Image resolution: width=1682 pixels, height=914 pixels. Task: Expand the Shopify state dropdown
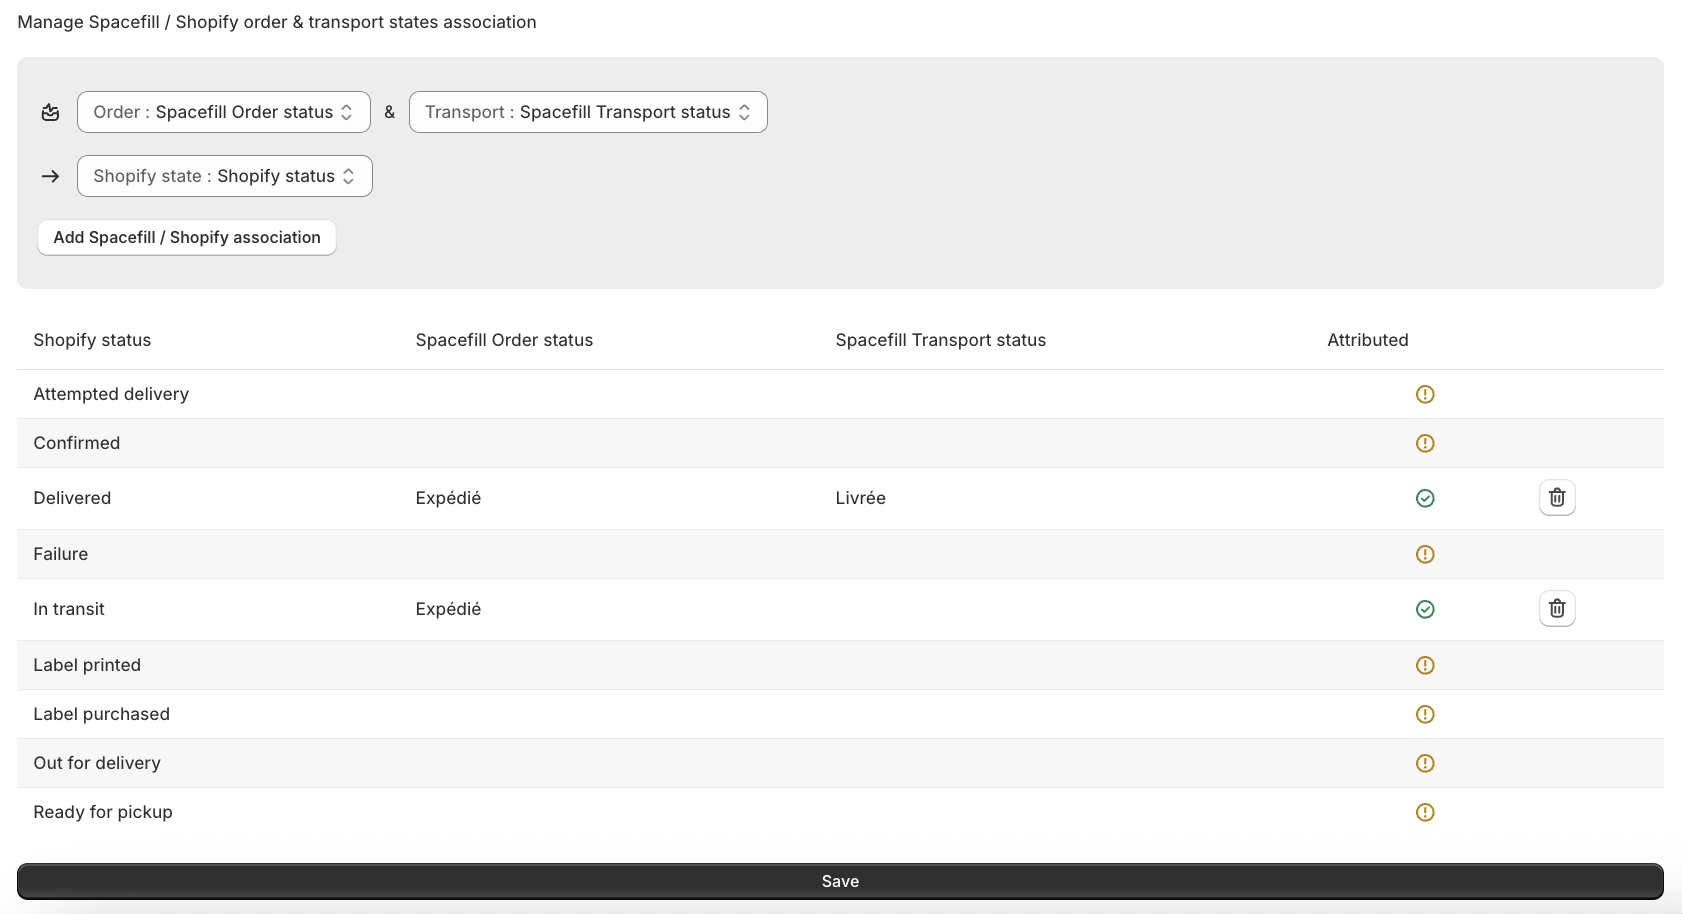tap(224, 176)
